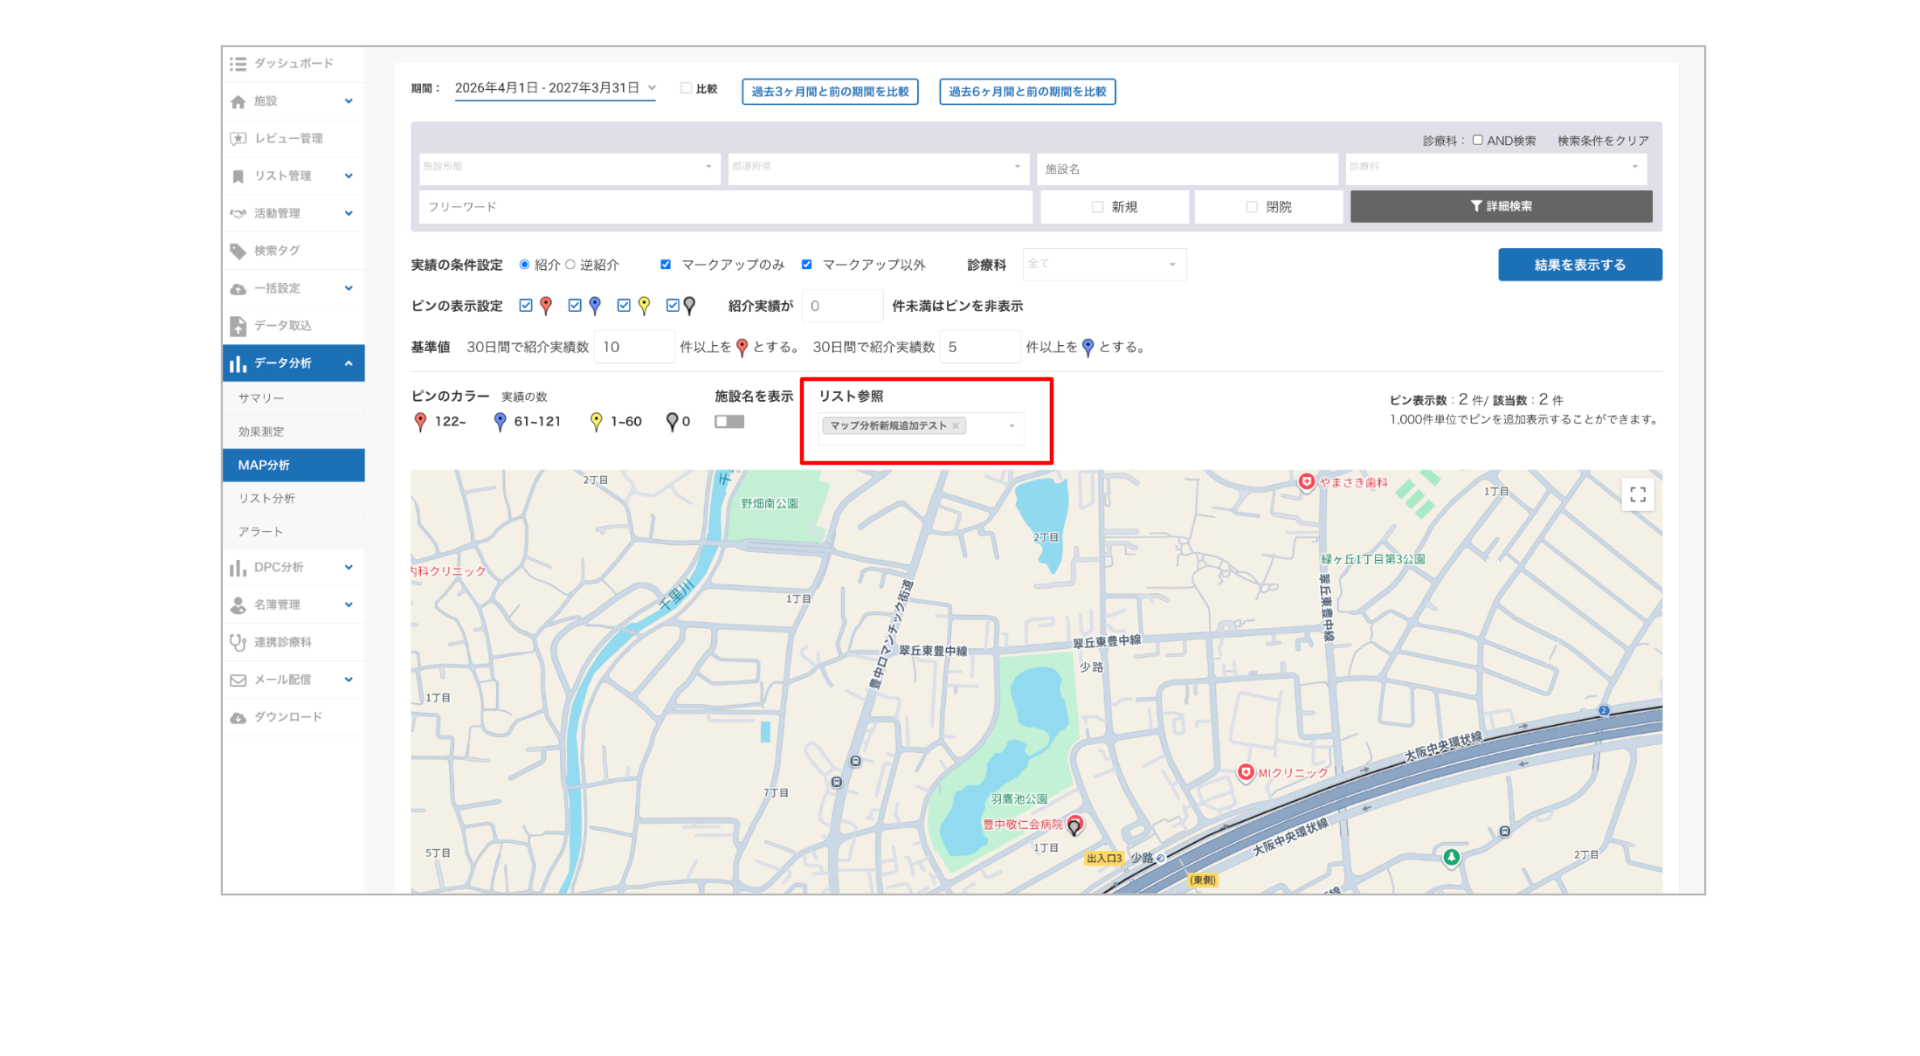The height and width of the screenshot is (1056, 1920).
Task: Click the green park marker on map
Action: (1451, 857)
